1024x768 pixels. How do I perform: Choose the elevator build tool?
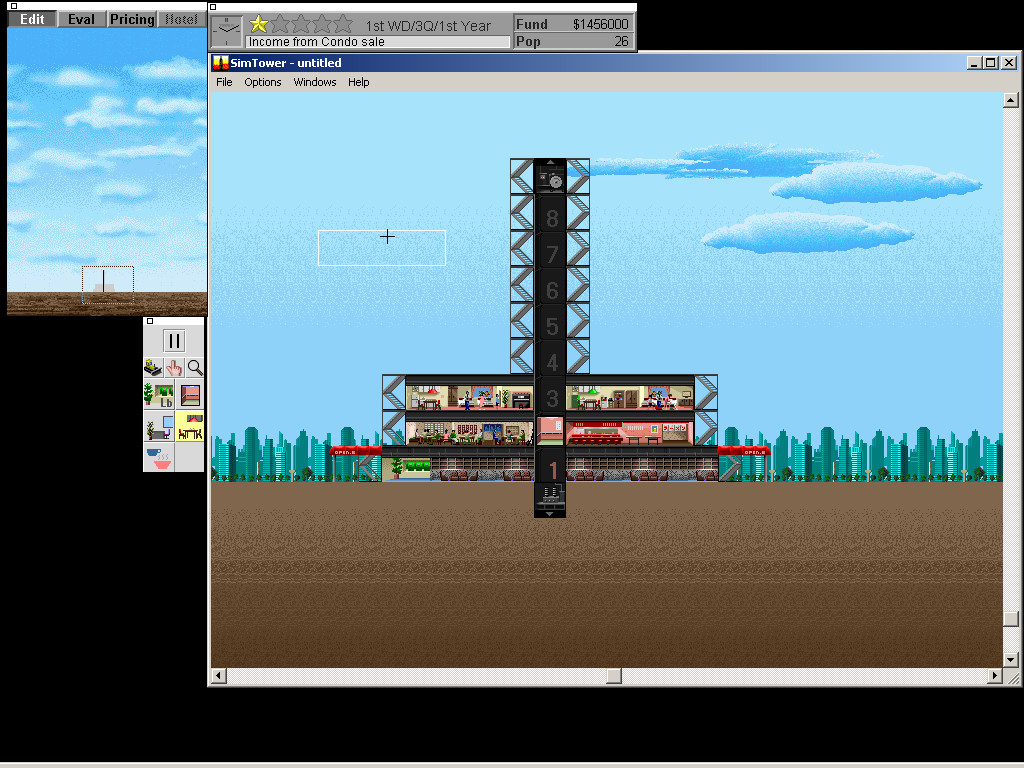coord(189,396)
